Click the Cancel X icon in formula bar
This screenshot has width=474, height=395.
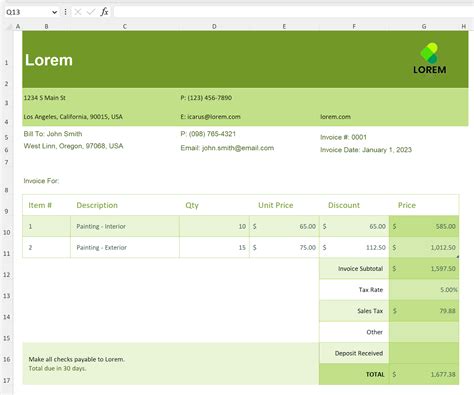coord(78,12)
